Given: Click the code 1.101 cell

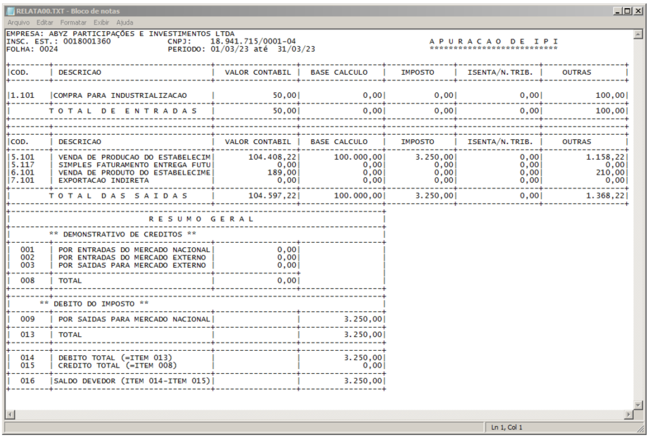Looking at the screenshot, I should 22,95.
